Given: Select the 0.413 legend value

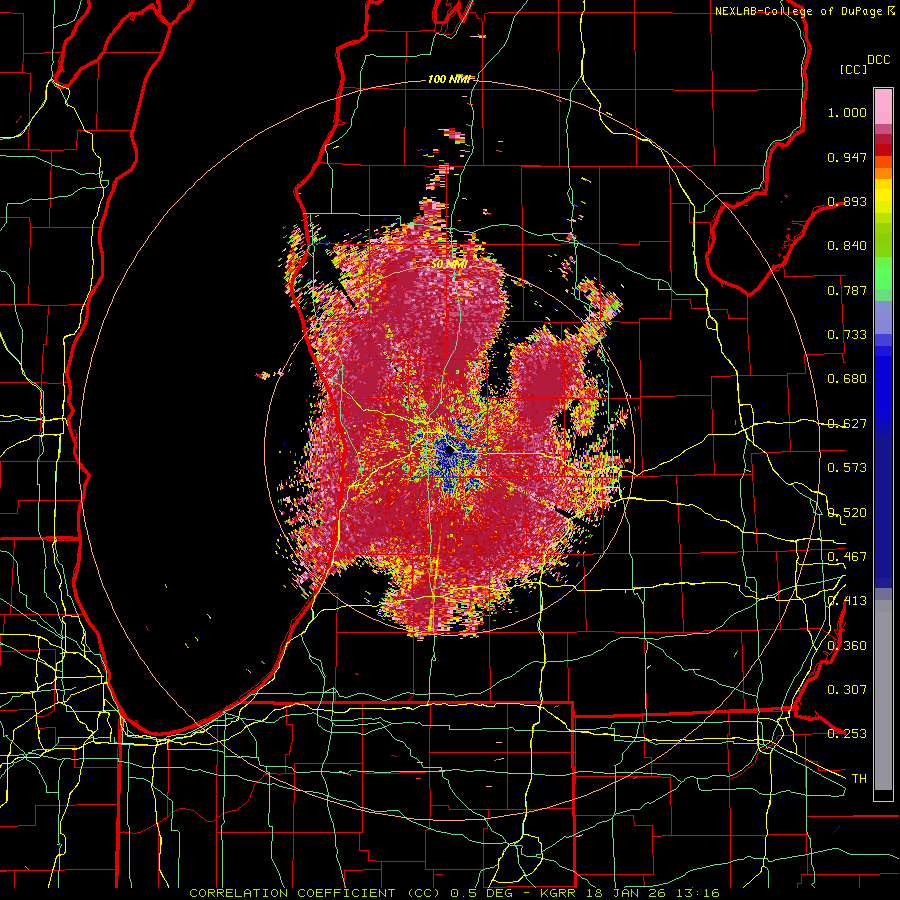Looking at the screenshot, I should (x=847, y=601).
